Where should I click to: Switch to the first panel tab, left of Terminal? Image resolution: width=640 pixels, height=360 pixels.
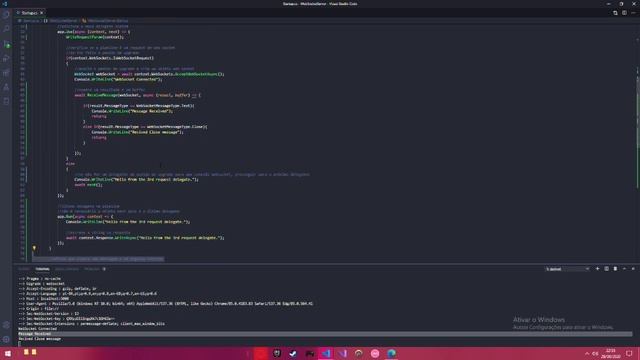24,269
